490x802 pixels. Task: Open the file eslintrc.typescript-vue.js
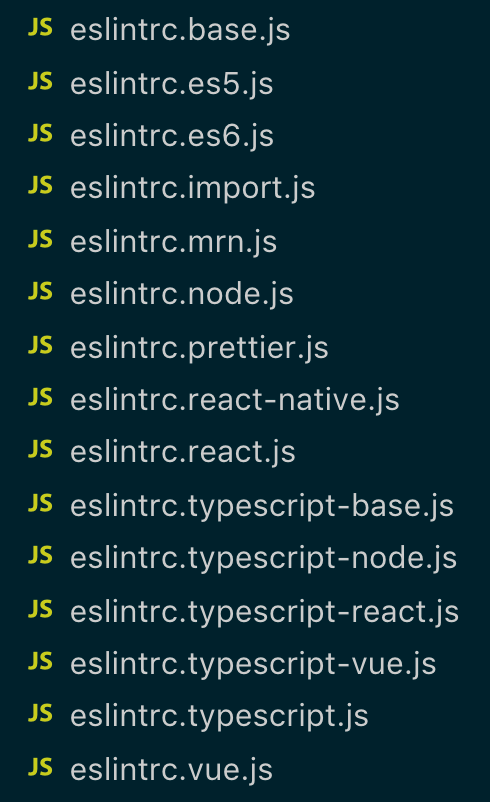[x=253, y=664]
